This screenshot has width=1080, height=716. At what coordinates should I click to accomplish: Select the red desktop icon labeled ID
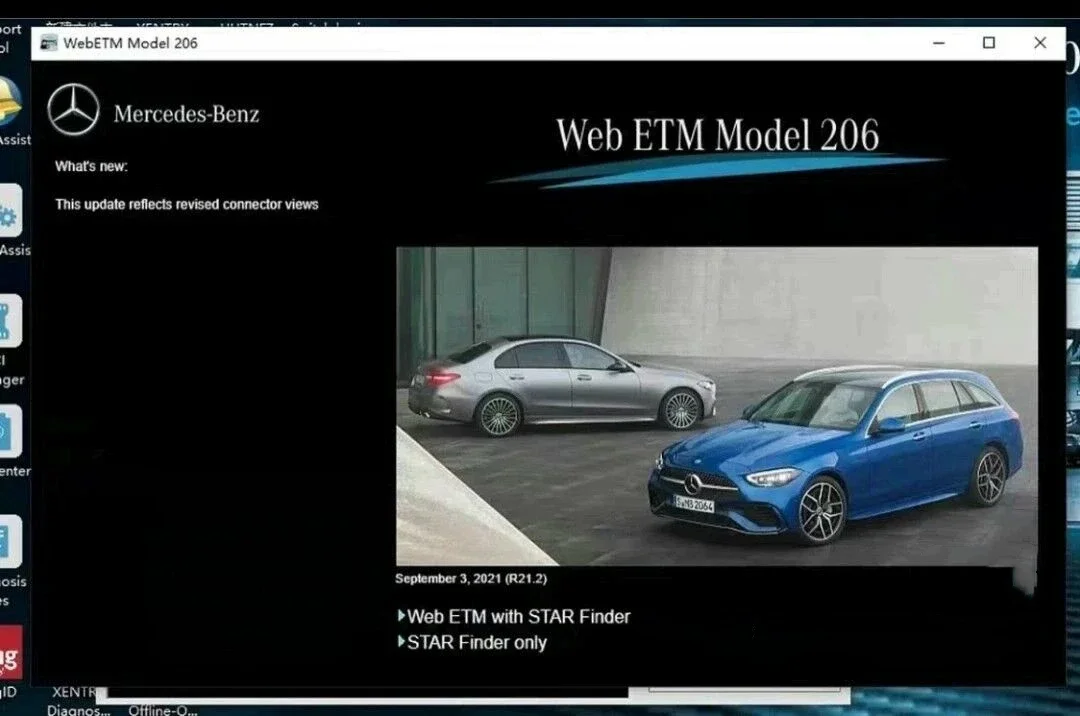tap(10, 652)
